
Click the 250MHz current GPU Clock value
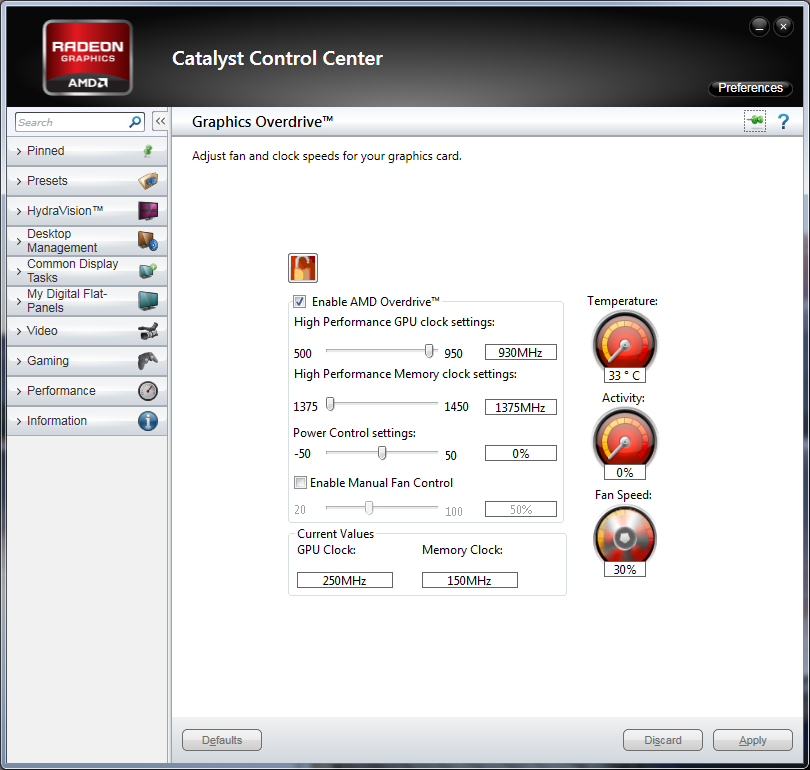345,580
